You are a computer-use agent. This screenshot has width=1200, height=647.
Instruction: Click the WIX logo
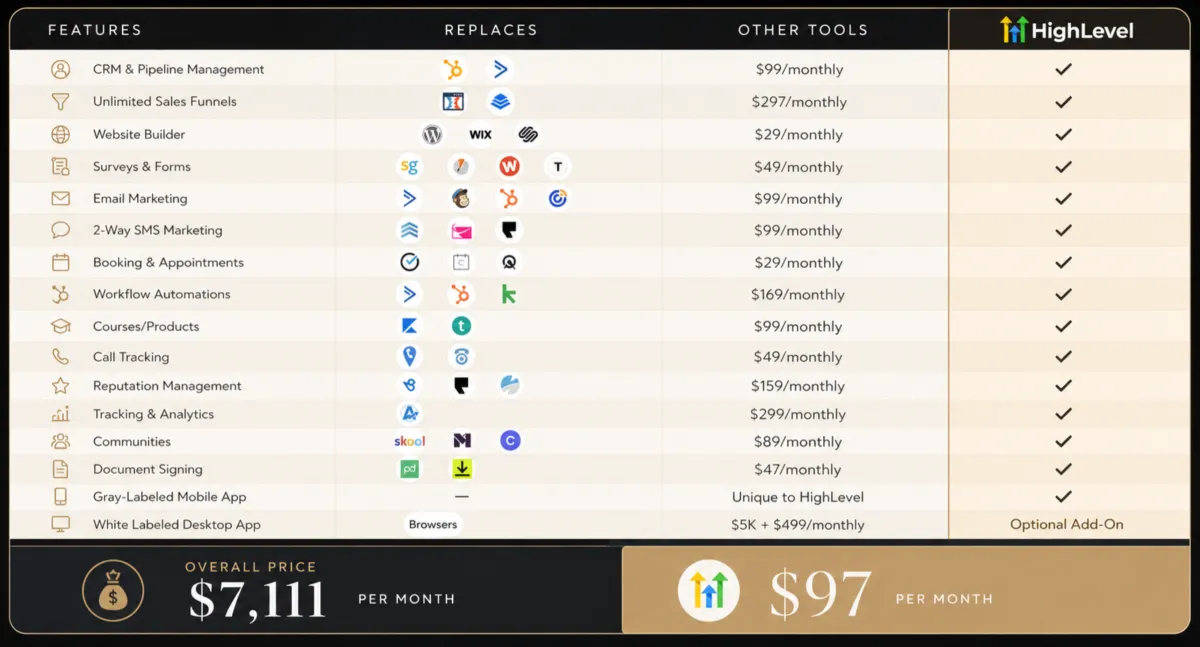[x=481, y=134]
